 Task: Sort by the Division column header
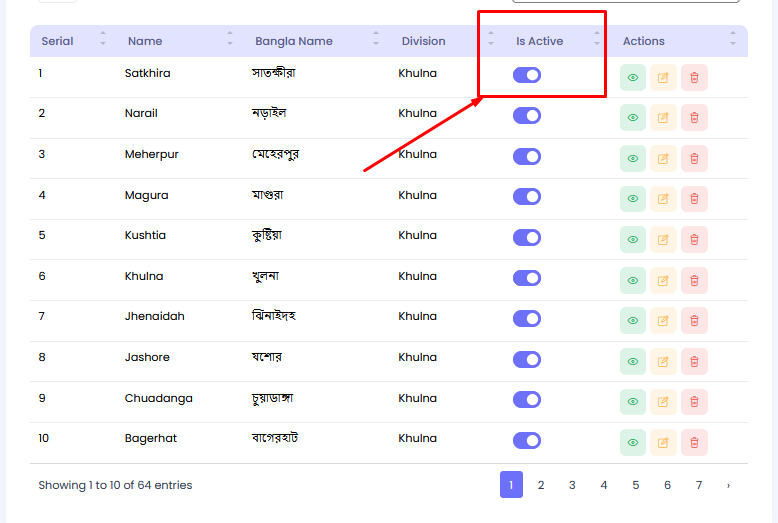click(x=424, y=41)
